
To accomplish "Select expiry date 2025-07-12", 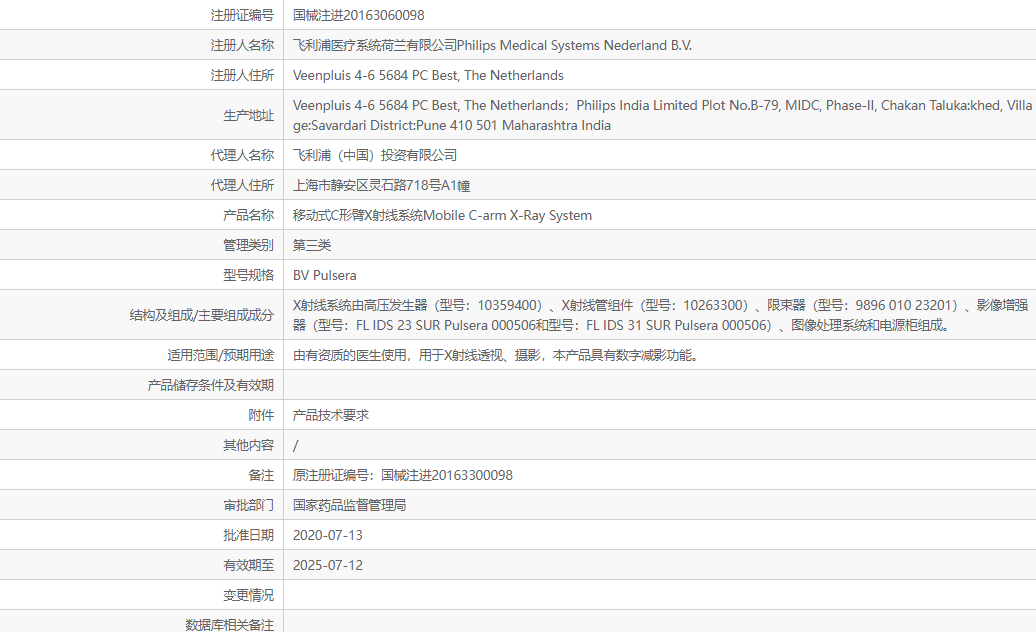I will 328,565.
